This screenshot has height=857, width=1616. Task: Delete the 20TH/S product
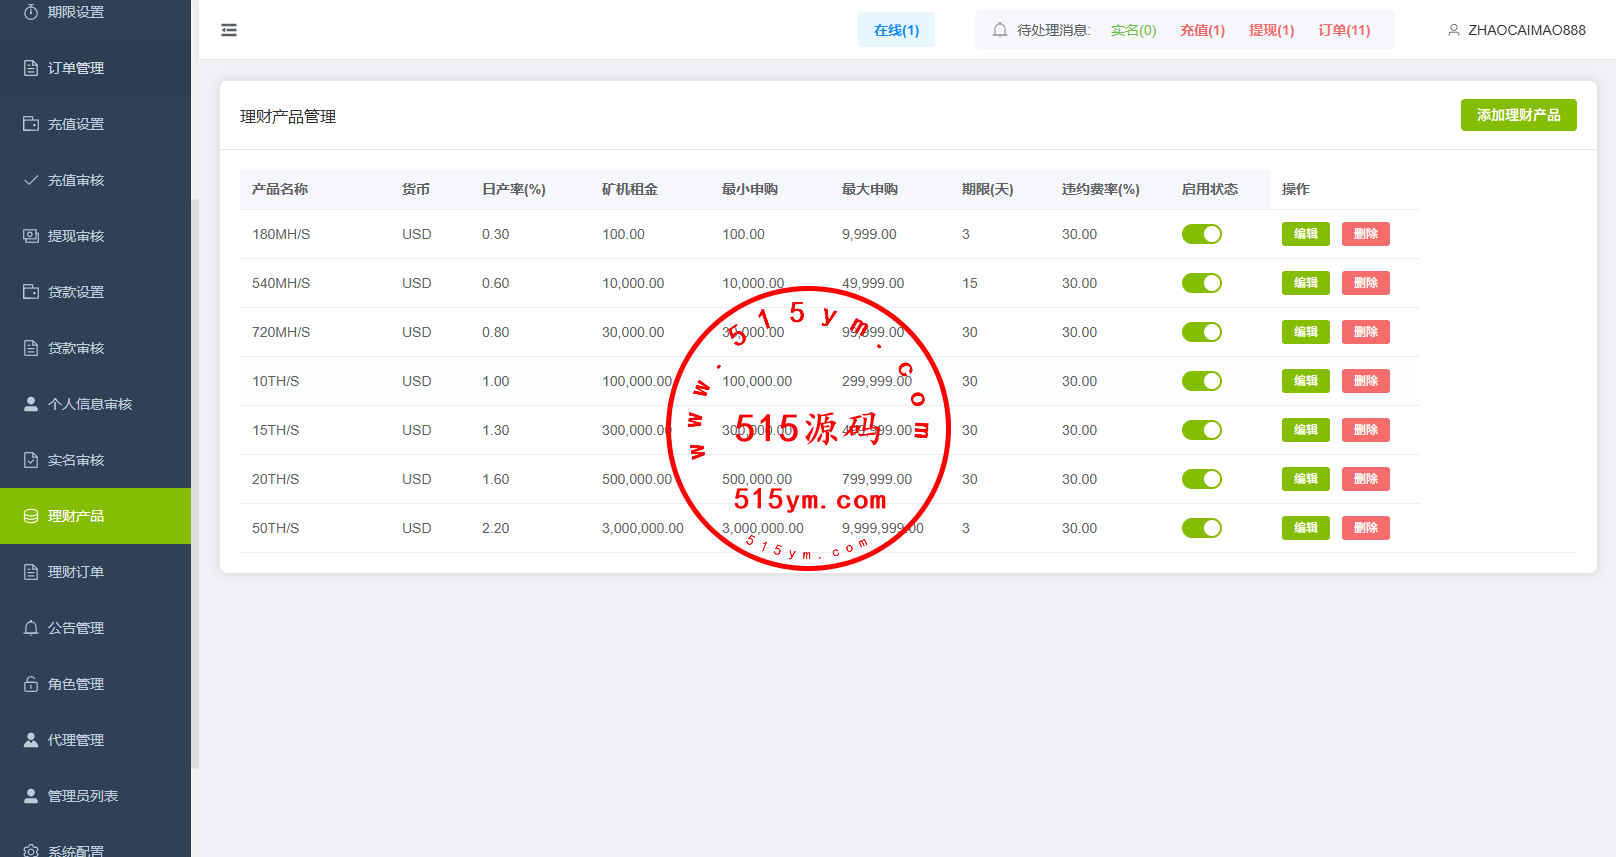click(1365, 479)
